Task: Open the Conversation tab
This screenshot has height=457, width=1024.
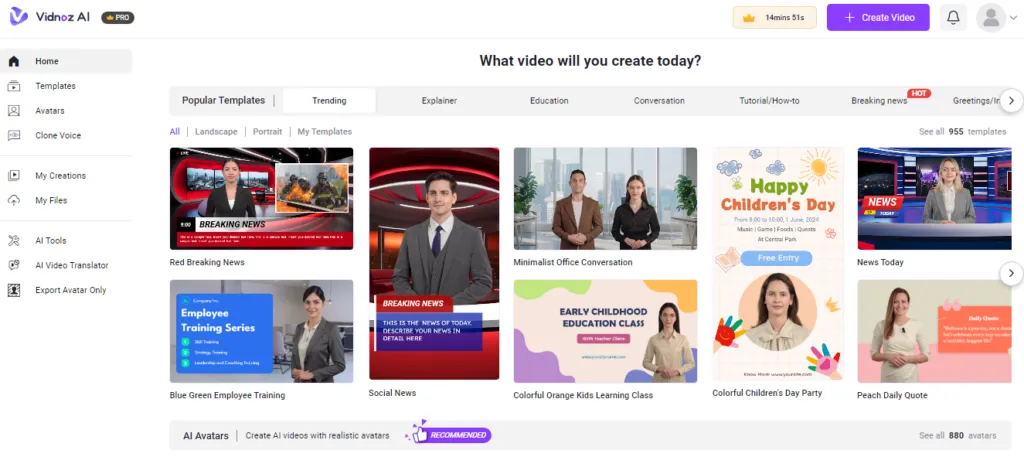Action: pyautogui.click(x=659, y=101)
